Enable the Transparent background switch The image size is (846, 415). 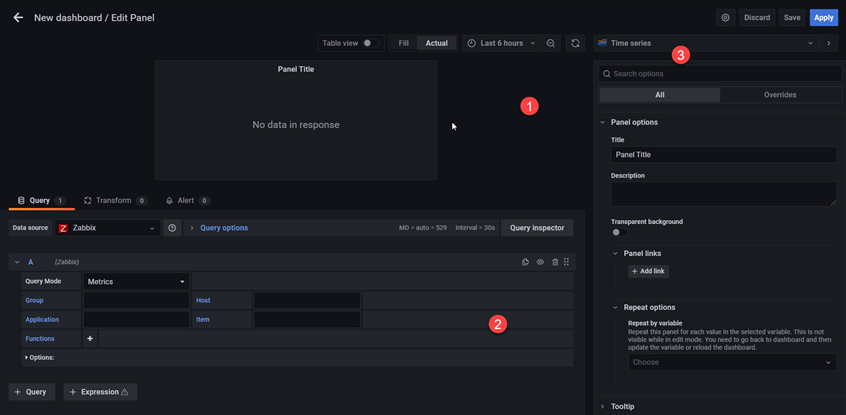pyautogui.click(x=618, y=232)
